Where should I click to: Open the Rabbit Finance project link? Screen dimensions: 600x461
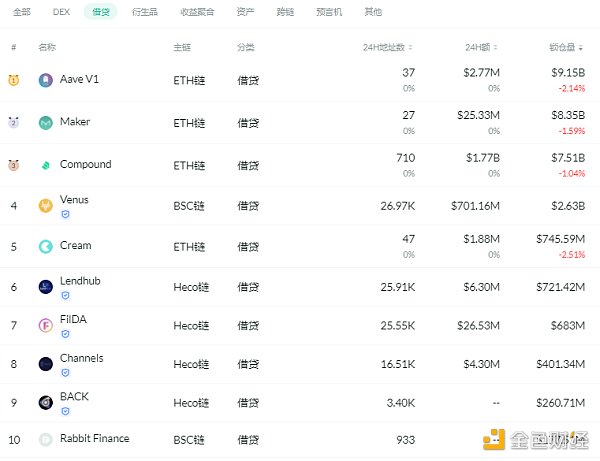95,438
